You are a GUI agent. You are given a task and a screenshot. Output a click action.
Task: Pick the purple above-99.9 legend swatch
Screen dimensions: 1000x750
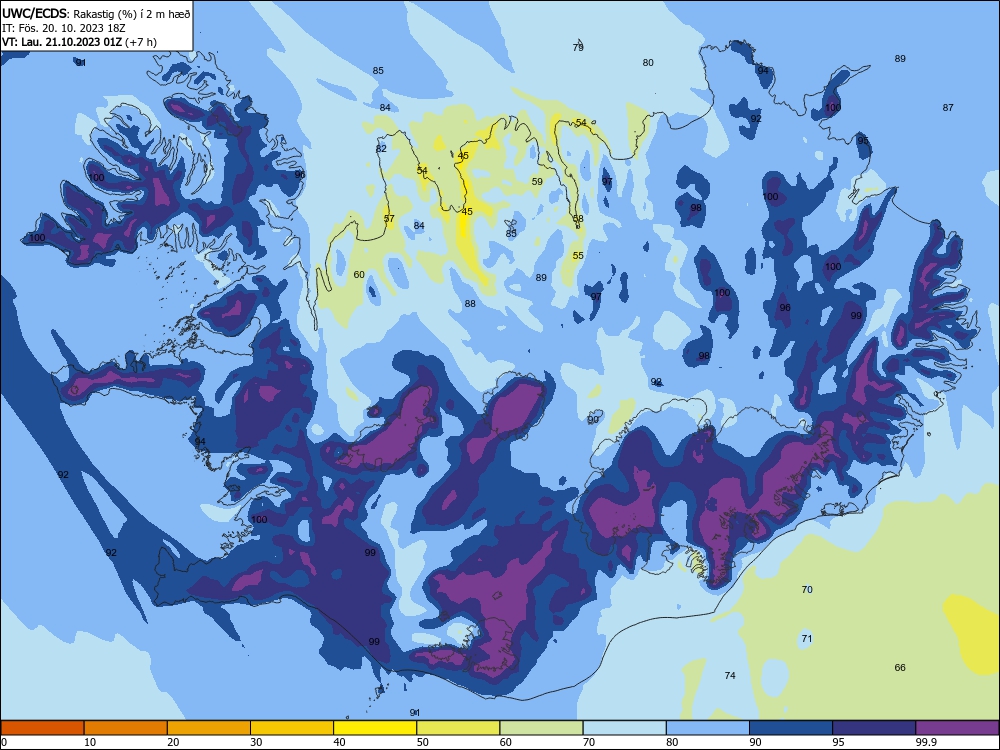click(x=957, y=728)
